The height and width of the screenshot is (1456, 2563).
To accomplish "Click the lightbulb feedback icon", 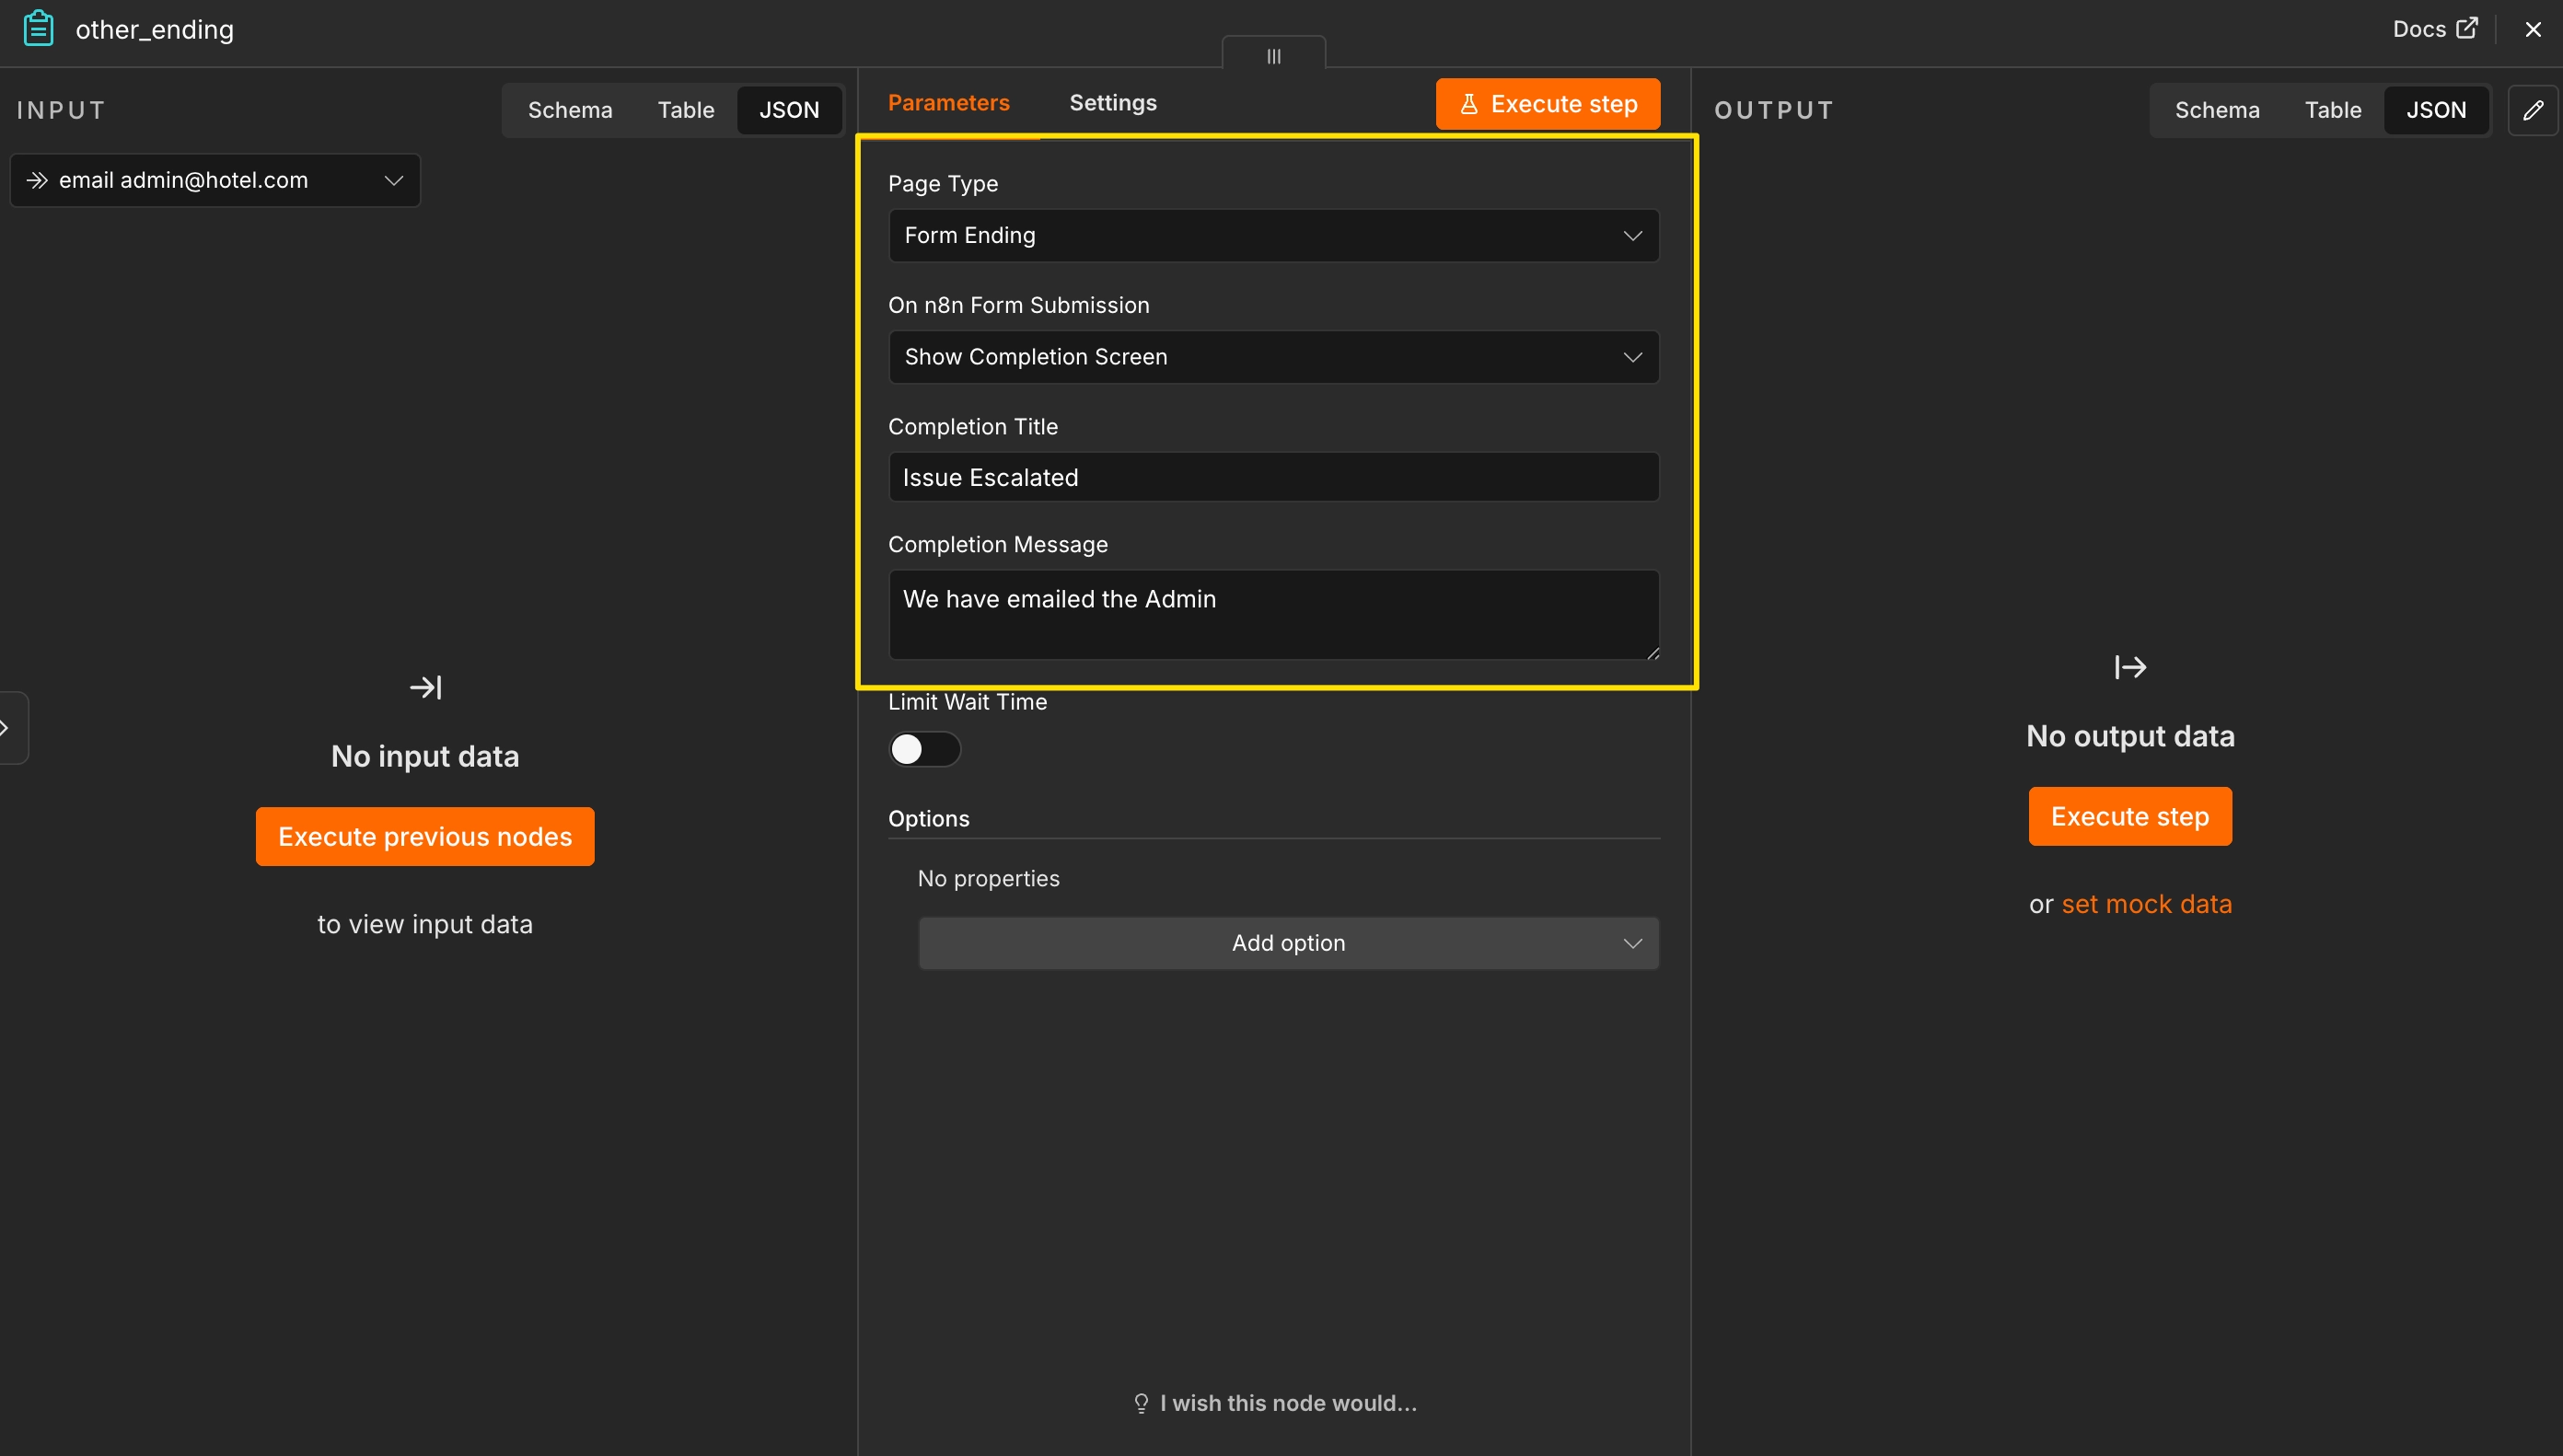I will tap(1141, 1403).
